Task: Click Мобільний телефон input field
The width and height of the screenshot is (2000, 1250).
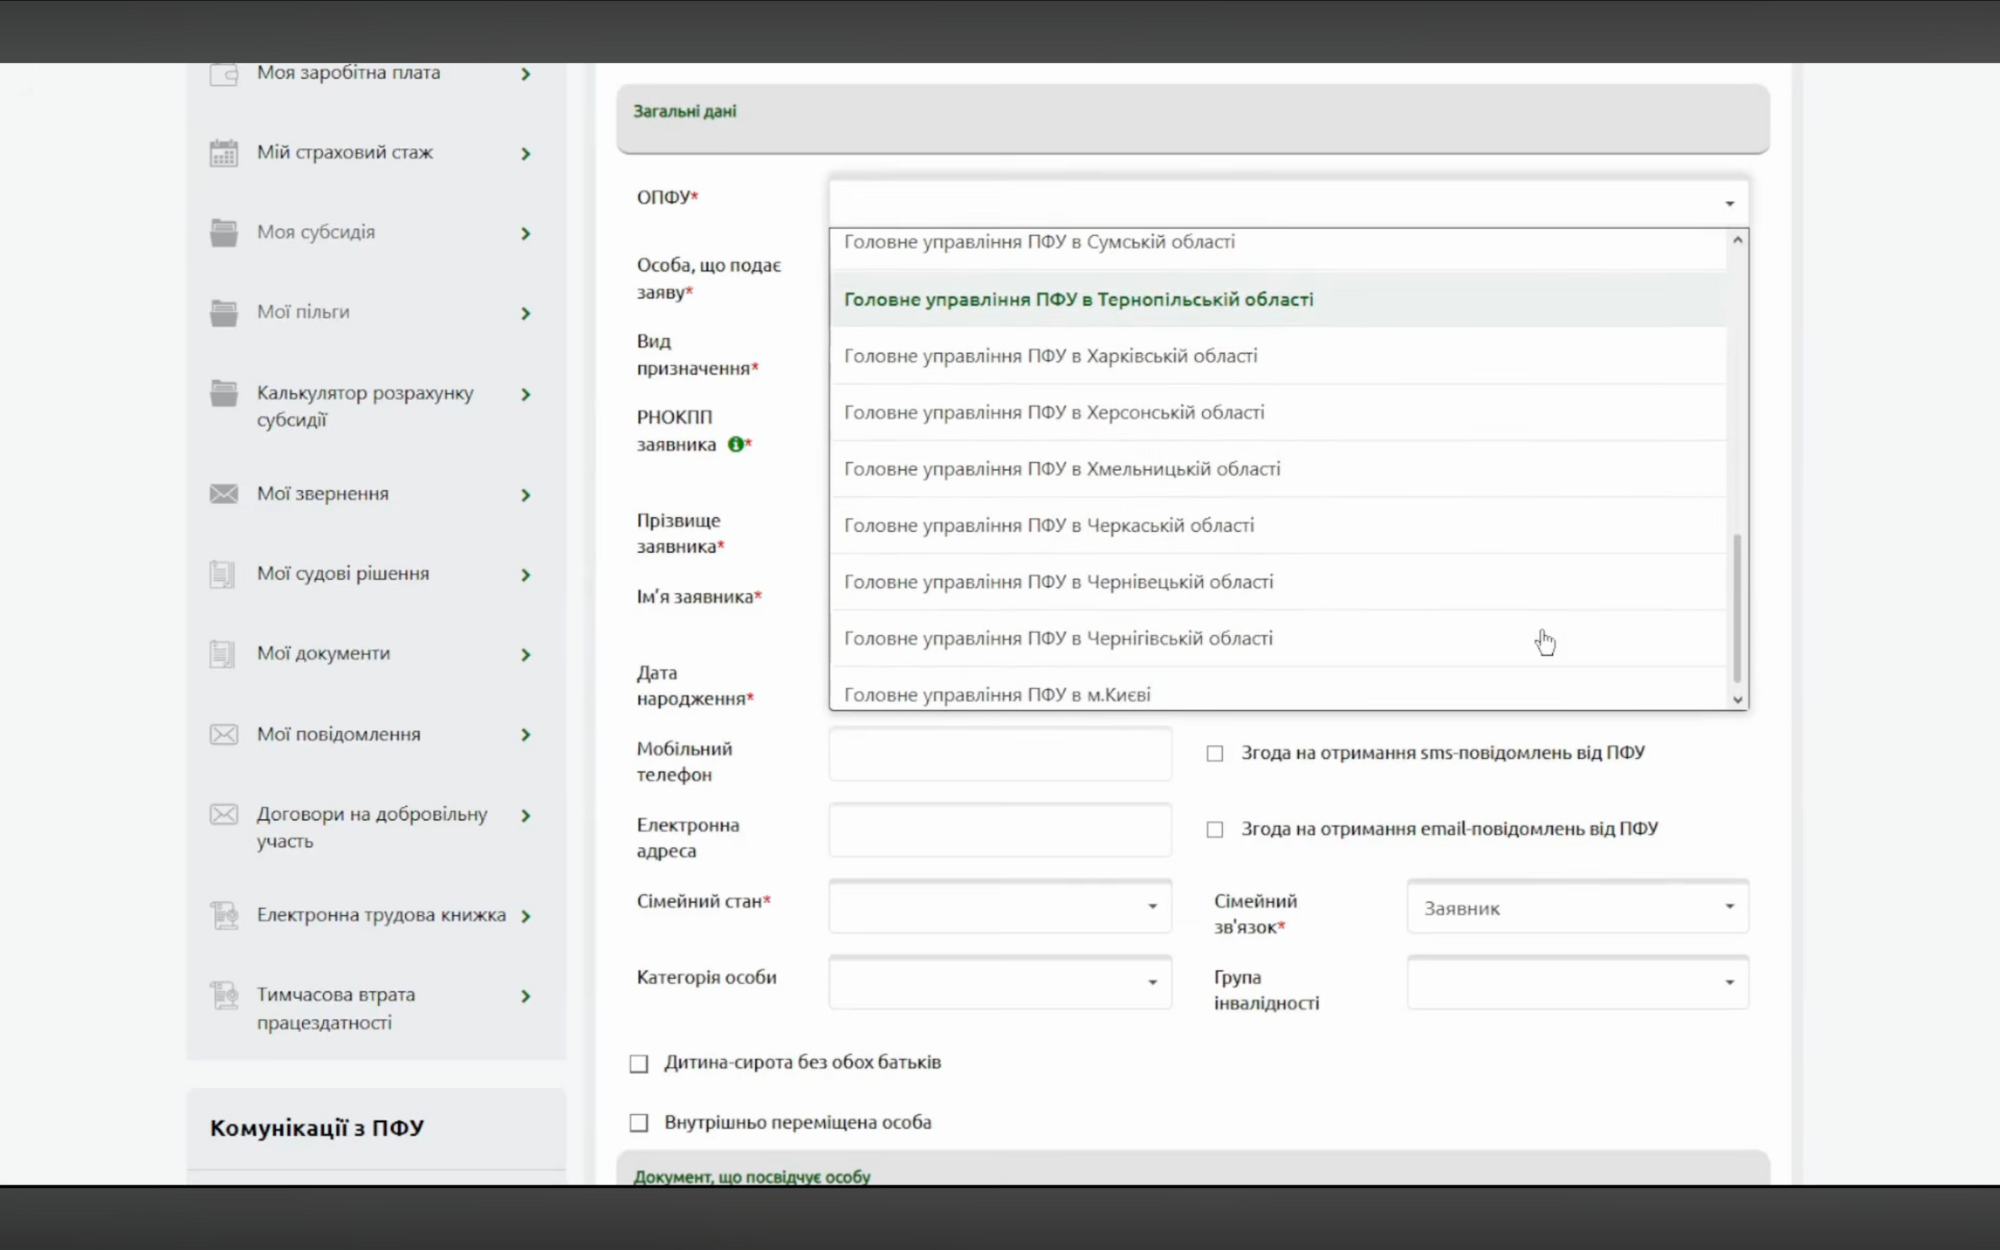Action: coord(1000,754)
